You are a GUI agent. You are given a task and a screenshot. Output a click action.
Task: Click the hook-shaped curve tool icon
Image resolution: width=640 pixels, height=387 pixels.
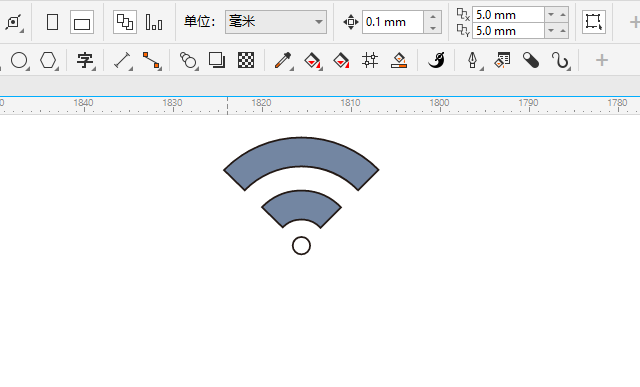point(560,61)
